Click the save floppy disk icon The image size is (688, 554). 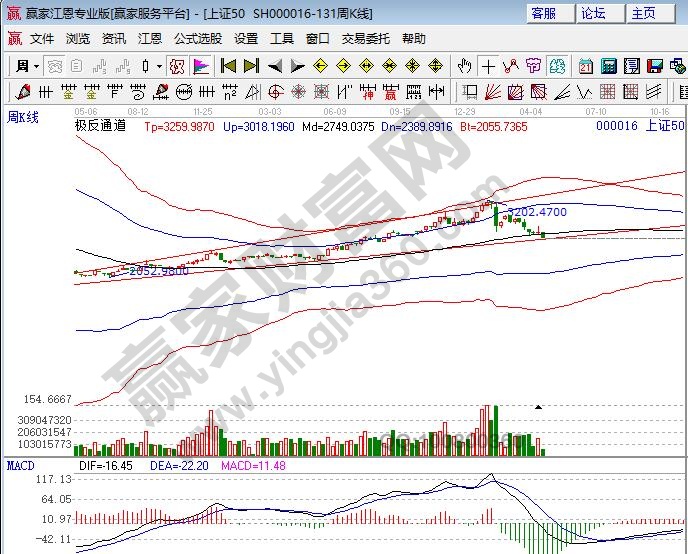click(x=652, y=66)
